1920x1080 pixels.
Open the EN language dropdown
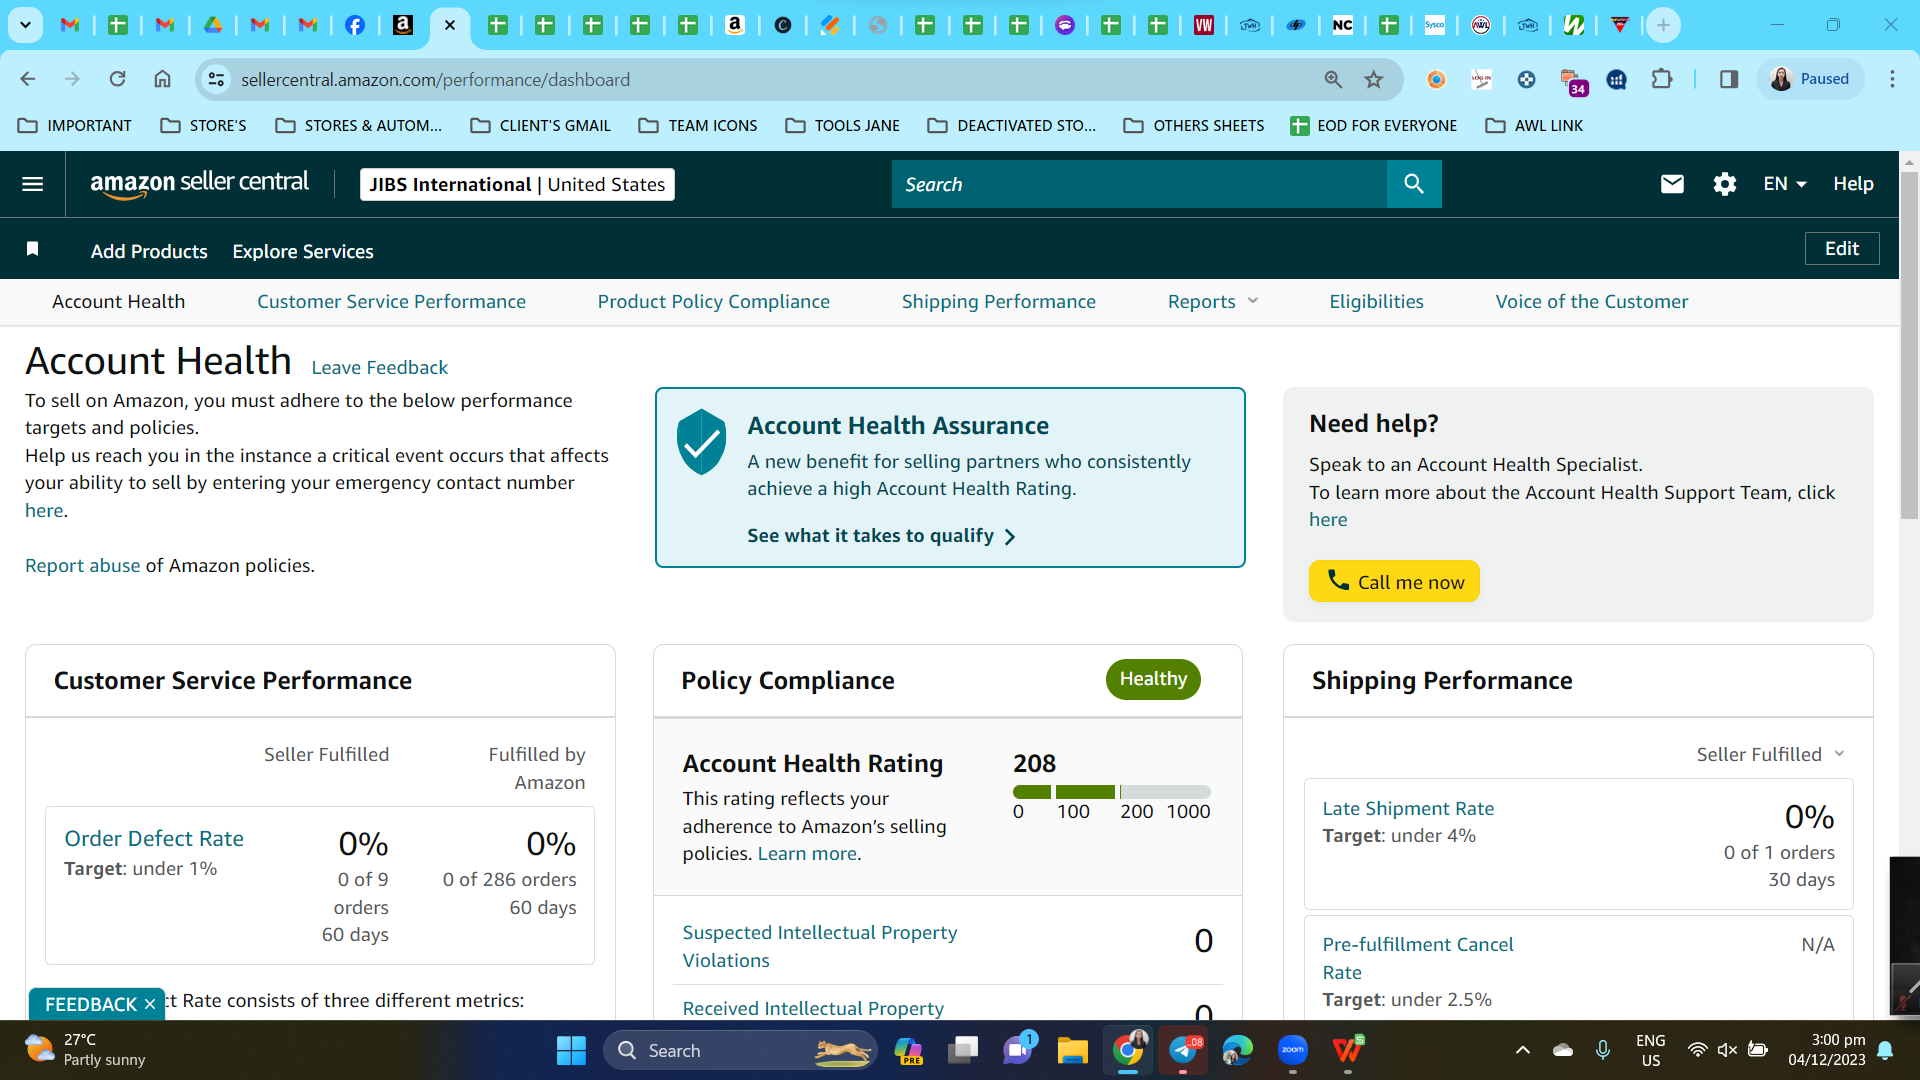tap(1785, 184)
